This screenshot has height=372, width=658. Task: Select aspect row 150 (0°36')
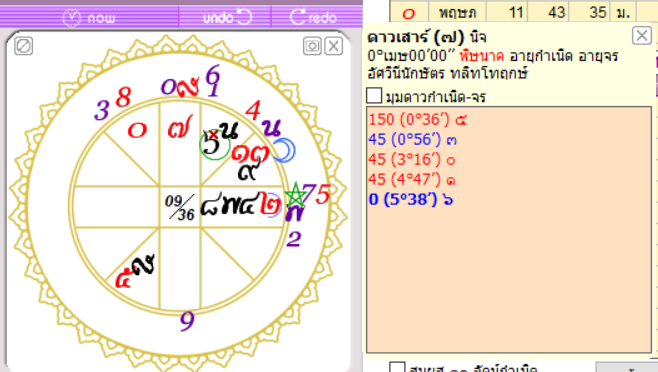(x=418, y=120)
